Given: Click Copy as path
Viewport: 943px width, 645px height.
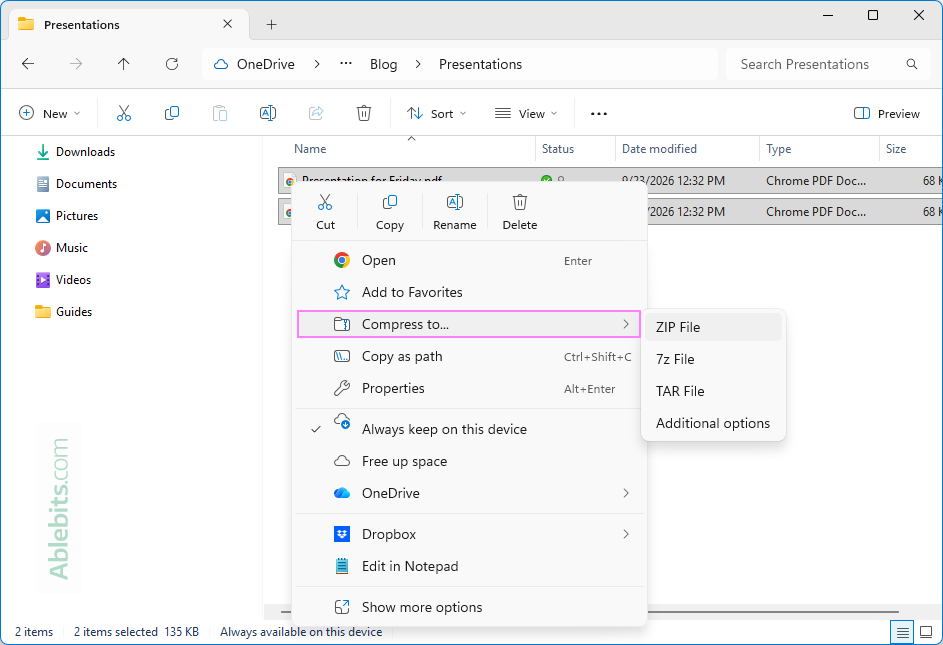Looking at the screenshot, I should point(468,356).
